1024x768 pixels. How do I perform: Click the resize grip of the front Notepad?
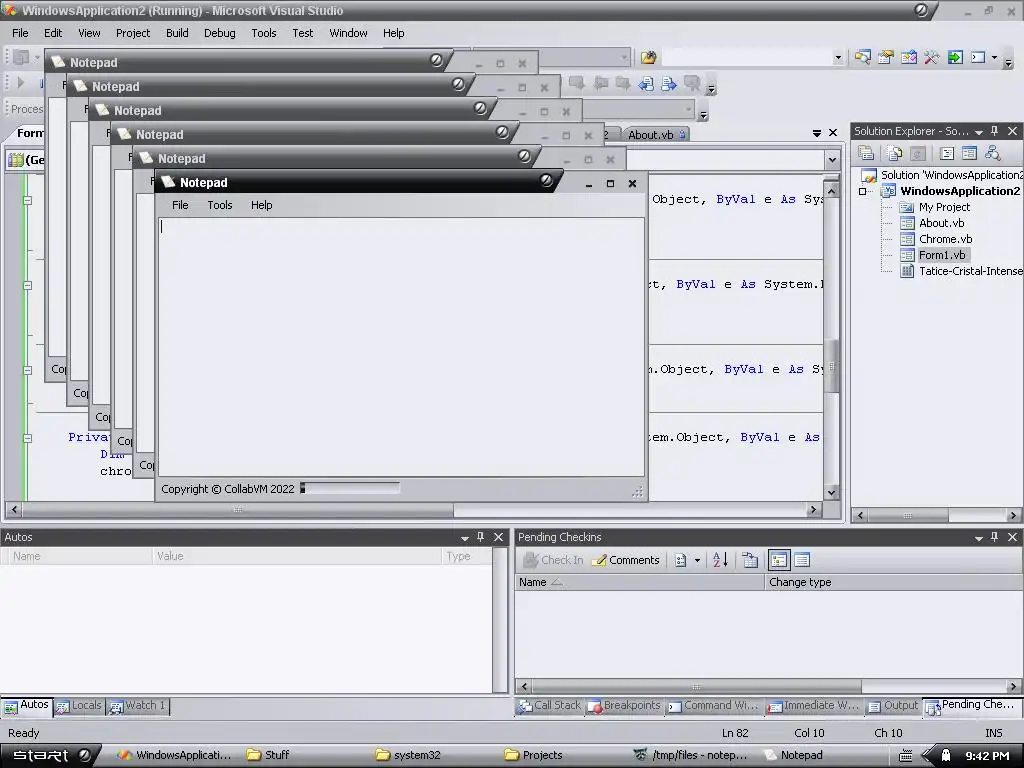[637, 492]
